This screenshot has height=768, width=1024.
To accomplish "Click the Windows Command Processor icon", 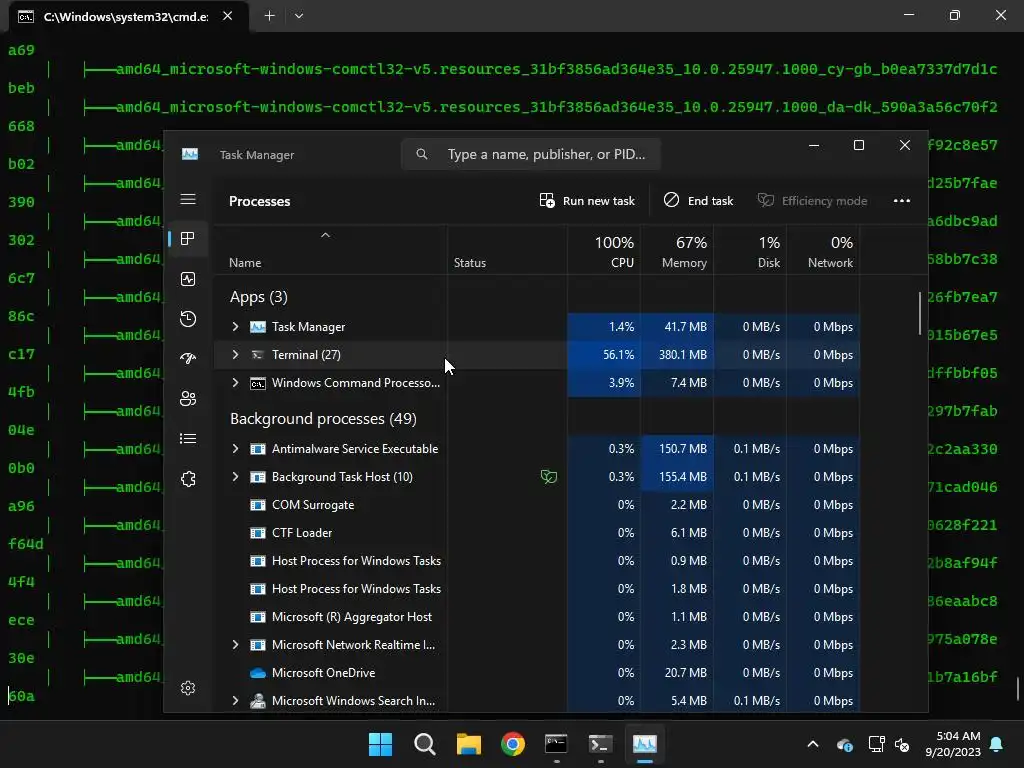I will point(258,383).
